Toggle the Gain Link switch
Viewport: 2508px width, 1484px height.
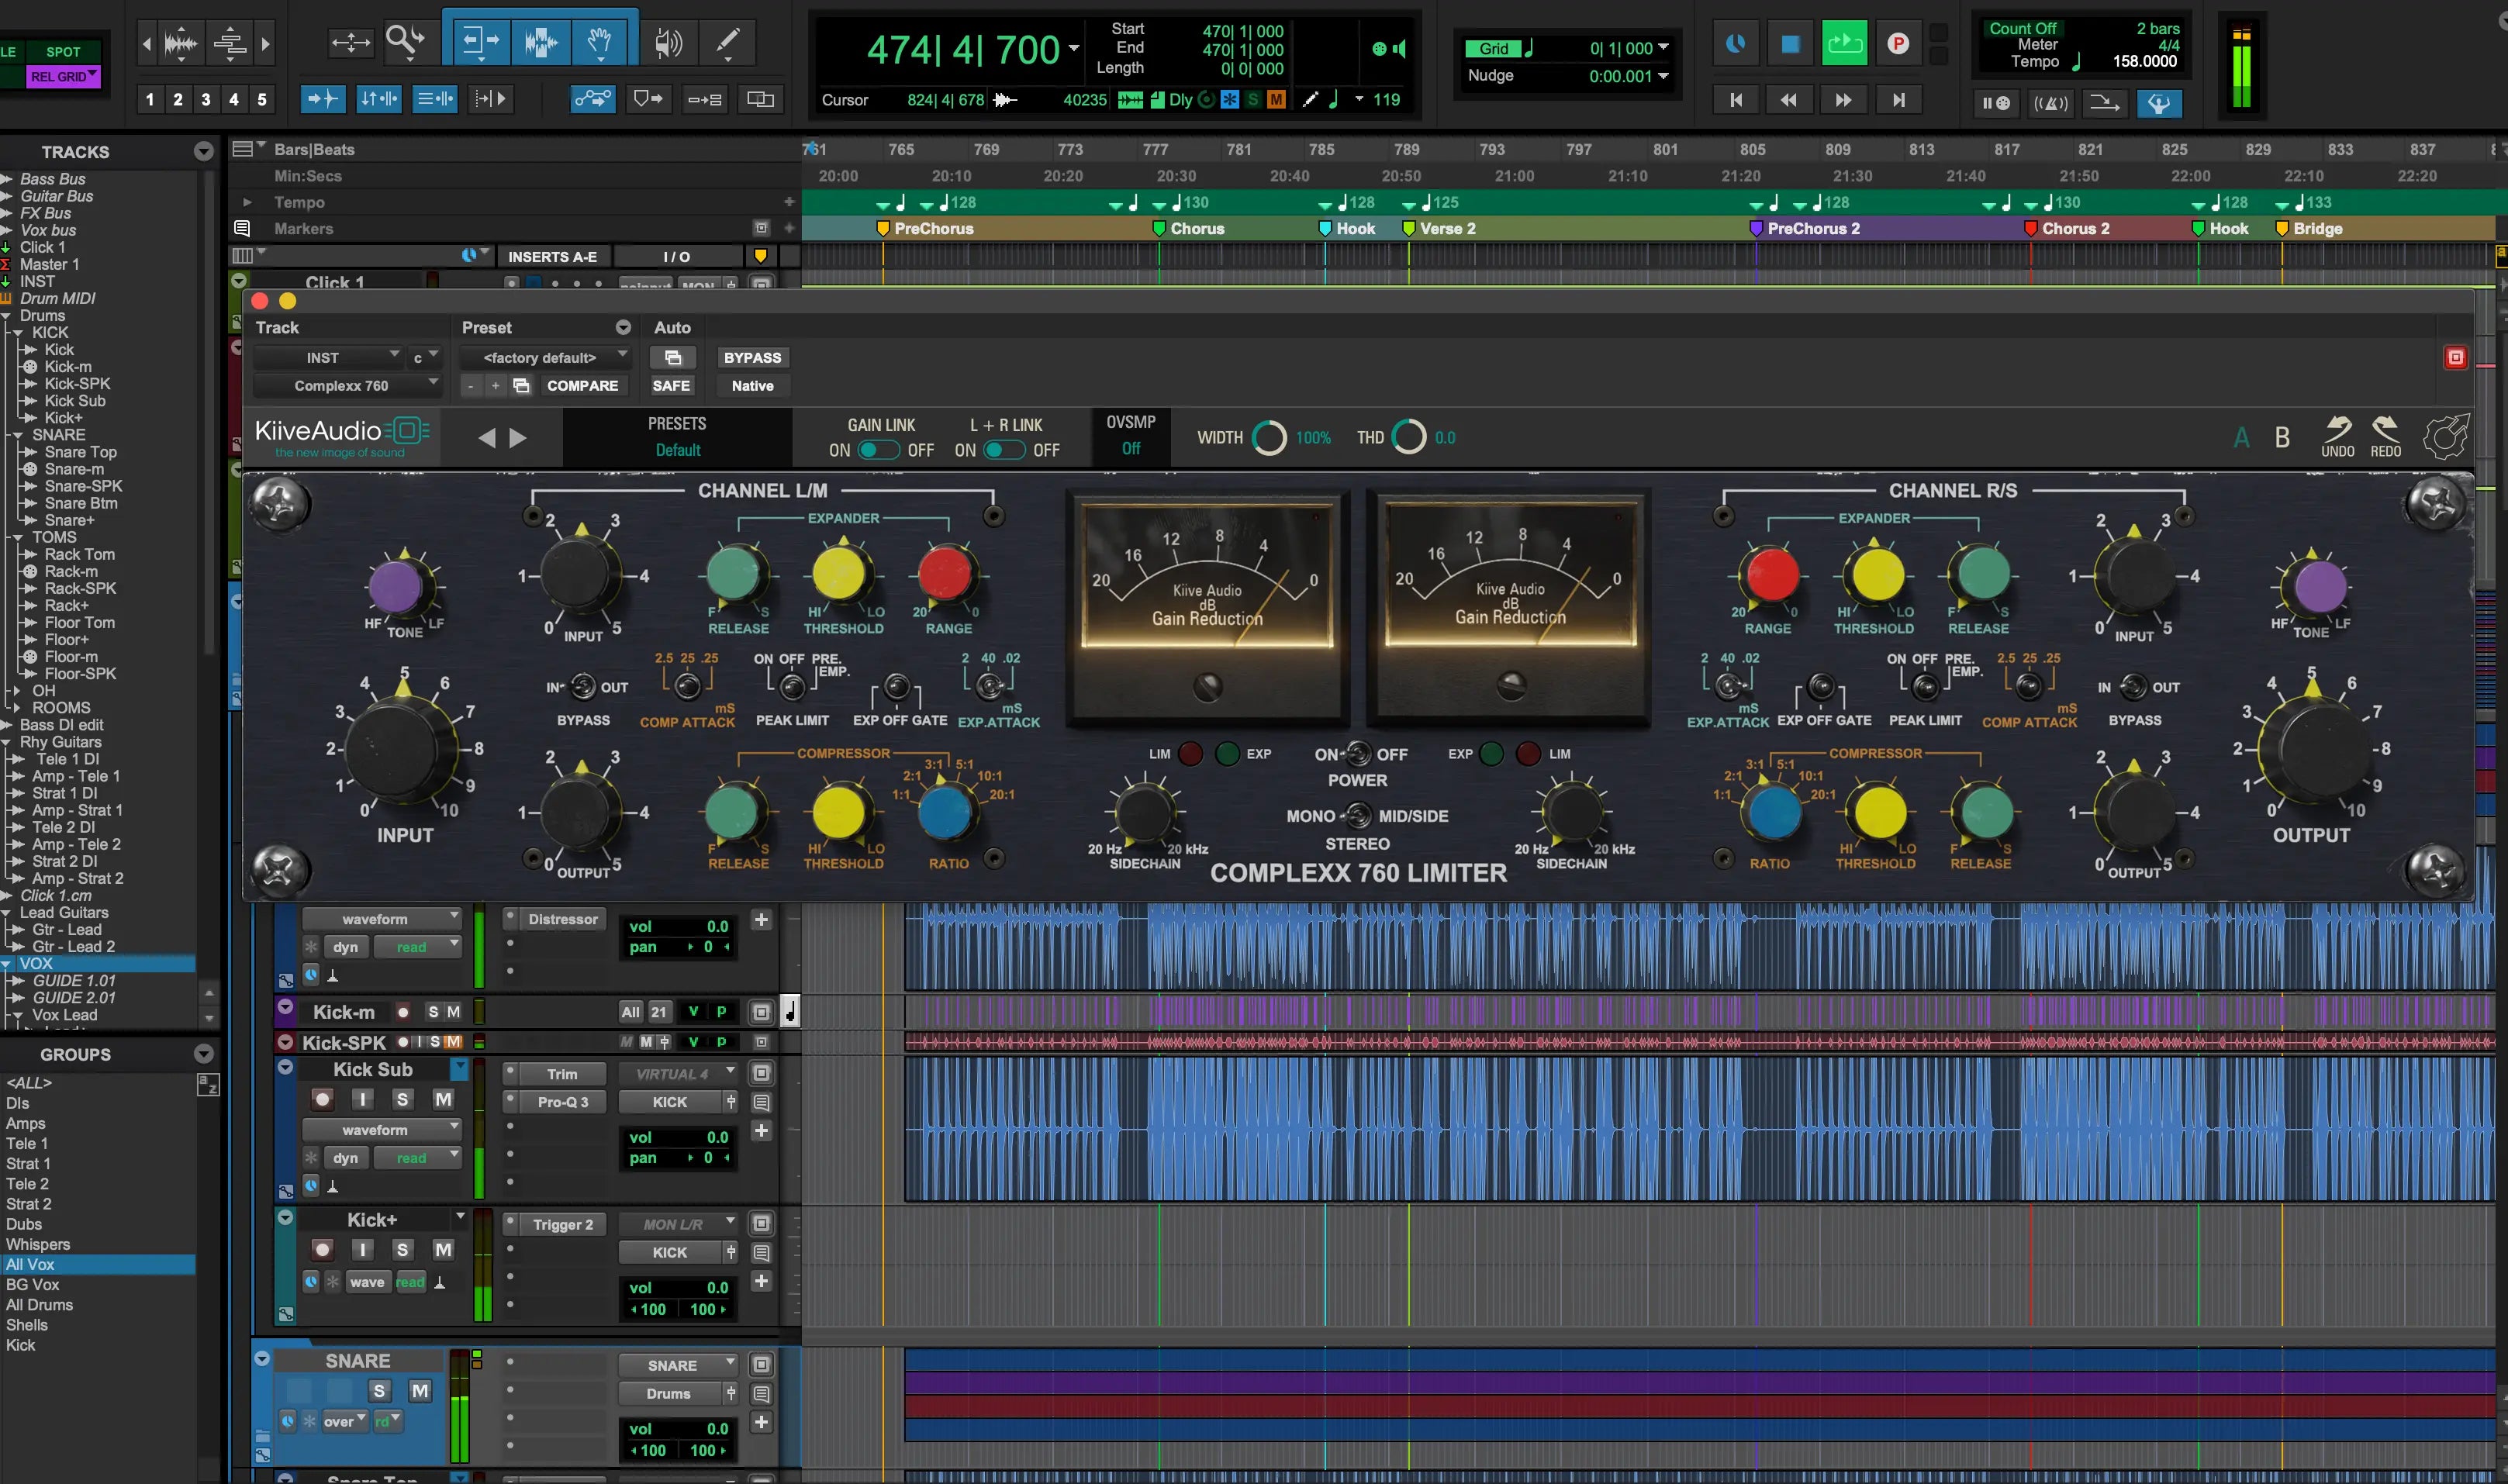(879, 450)
